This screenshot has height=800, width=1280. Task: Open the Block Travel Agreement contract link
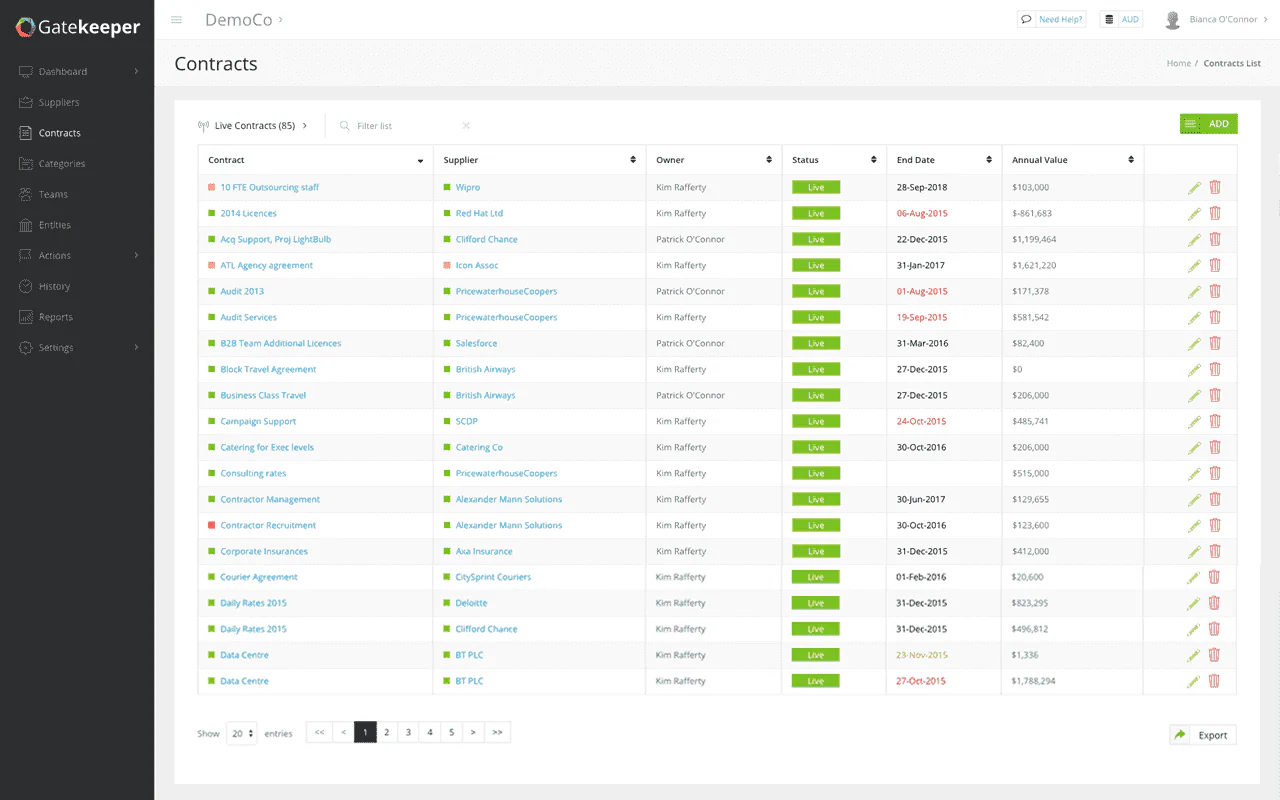click(268, 369)
